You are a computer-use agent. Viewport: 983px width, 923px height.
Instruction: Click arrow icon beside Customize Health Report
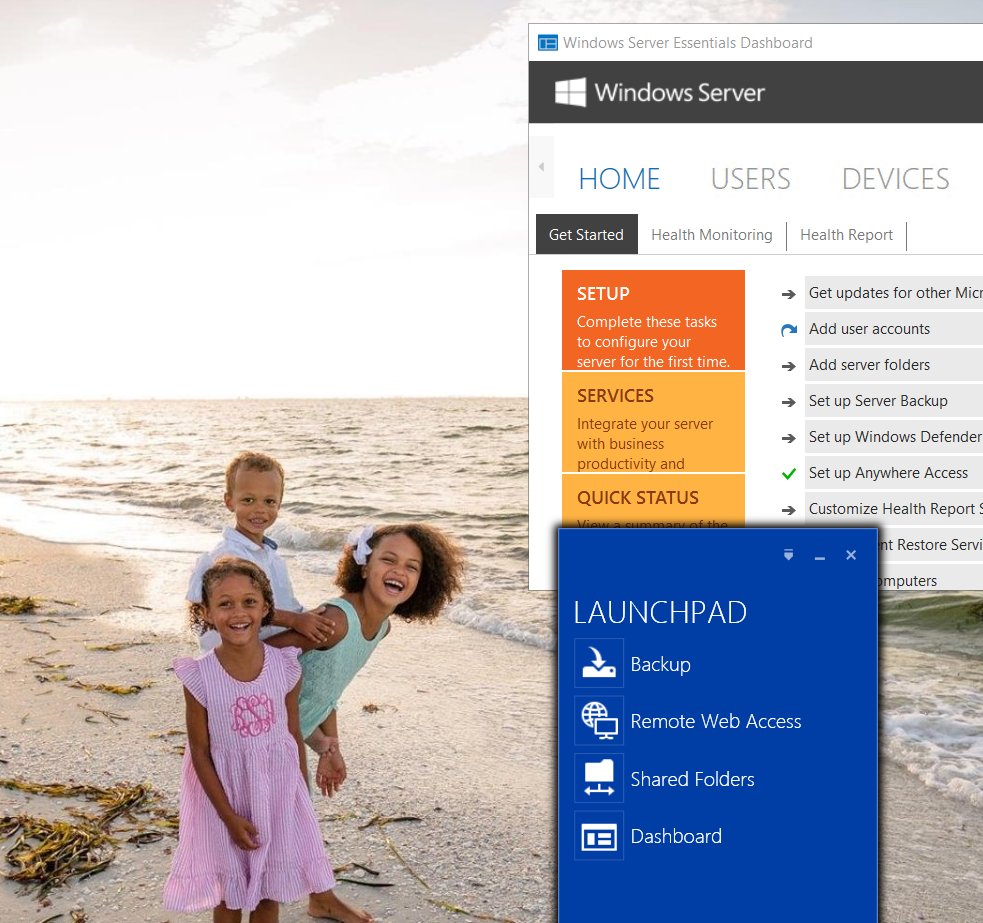pos(789,510)
